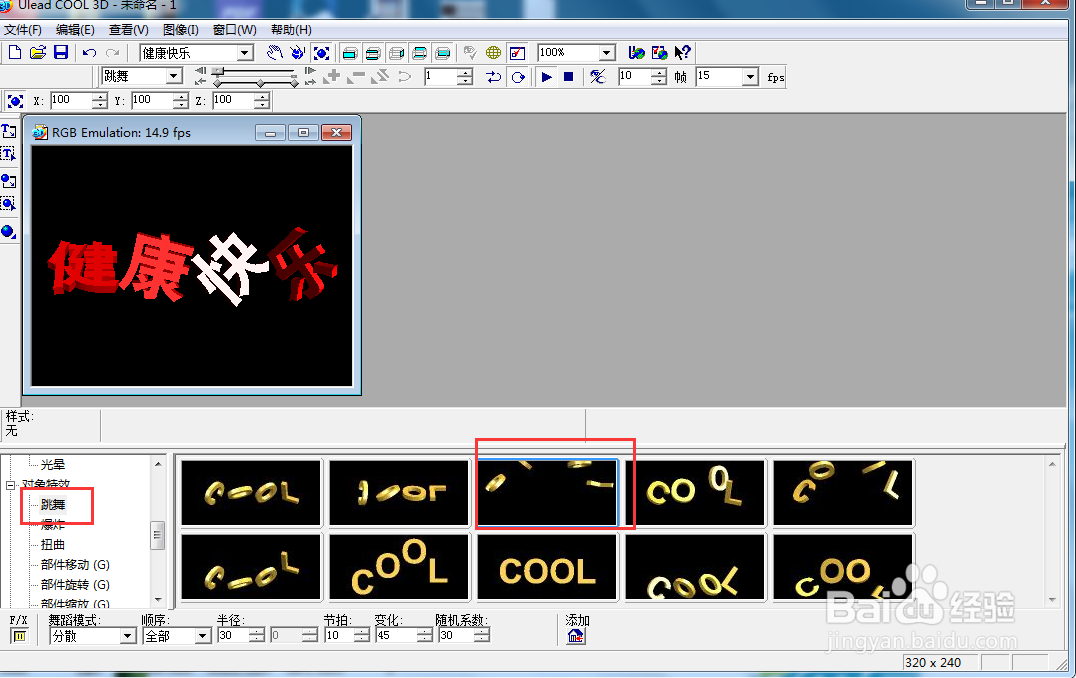Toggle the back bevel face button
Viewport: 1076px width, 678px height.
[419, 53]
